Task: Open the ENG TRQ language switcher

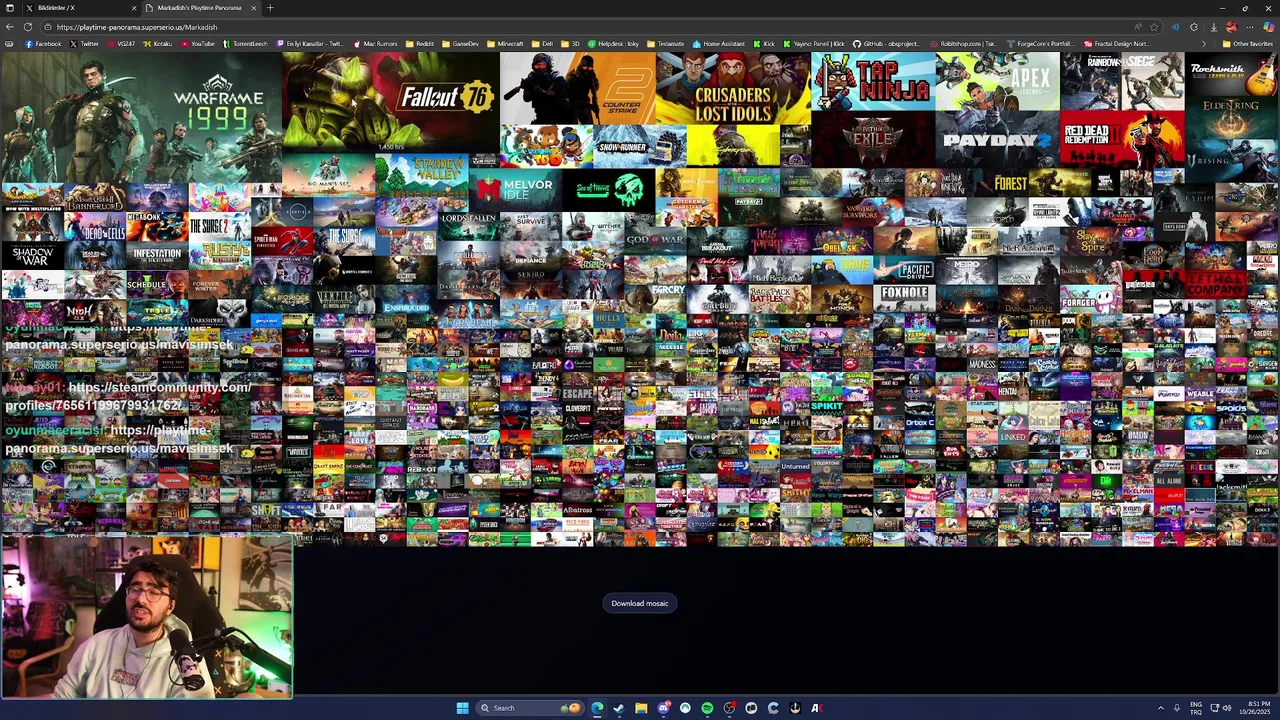Action: [x=1196, y=708]
